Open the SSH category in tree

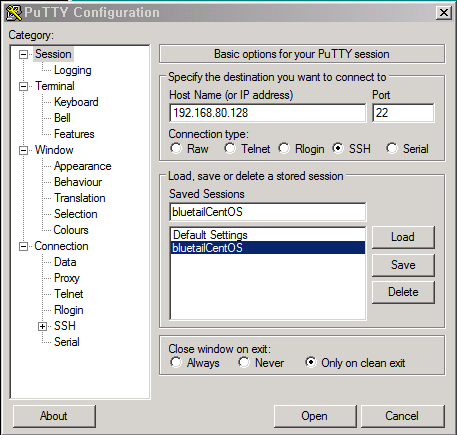coord(65,326)
